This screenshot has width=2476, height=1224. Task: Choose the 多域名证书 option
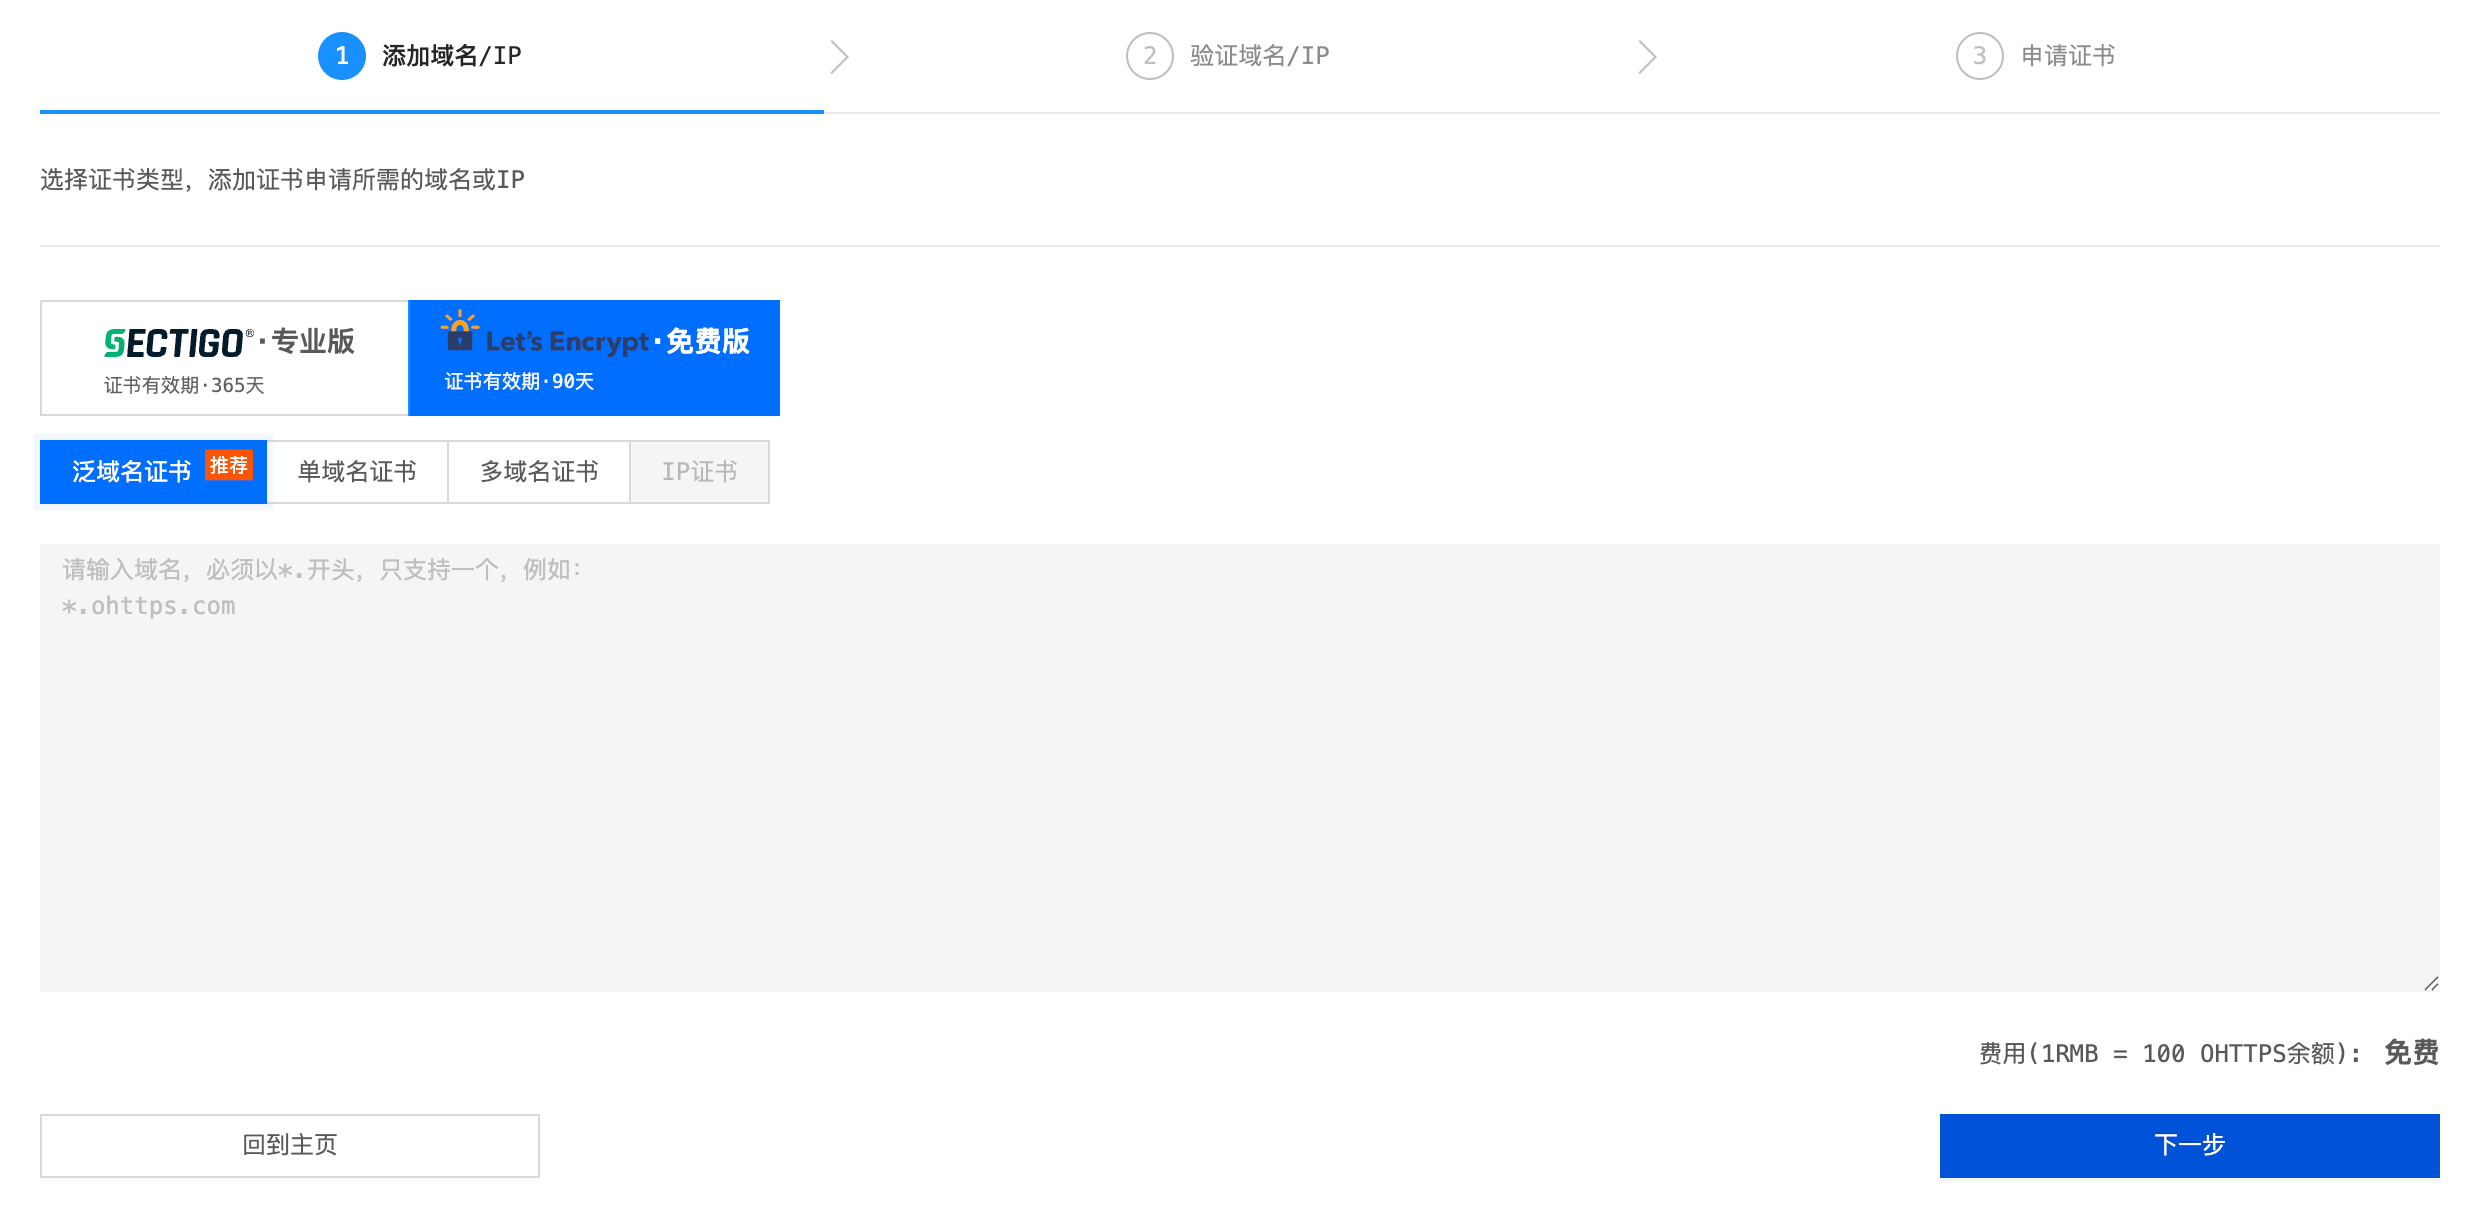click(x=539, y=472)
